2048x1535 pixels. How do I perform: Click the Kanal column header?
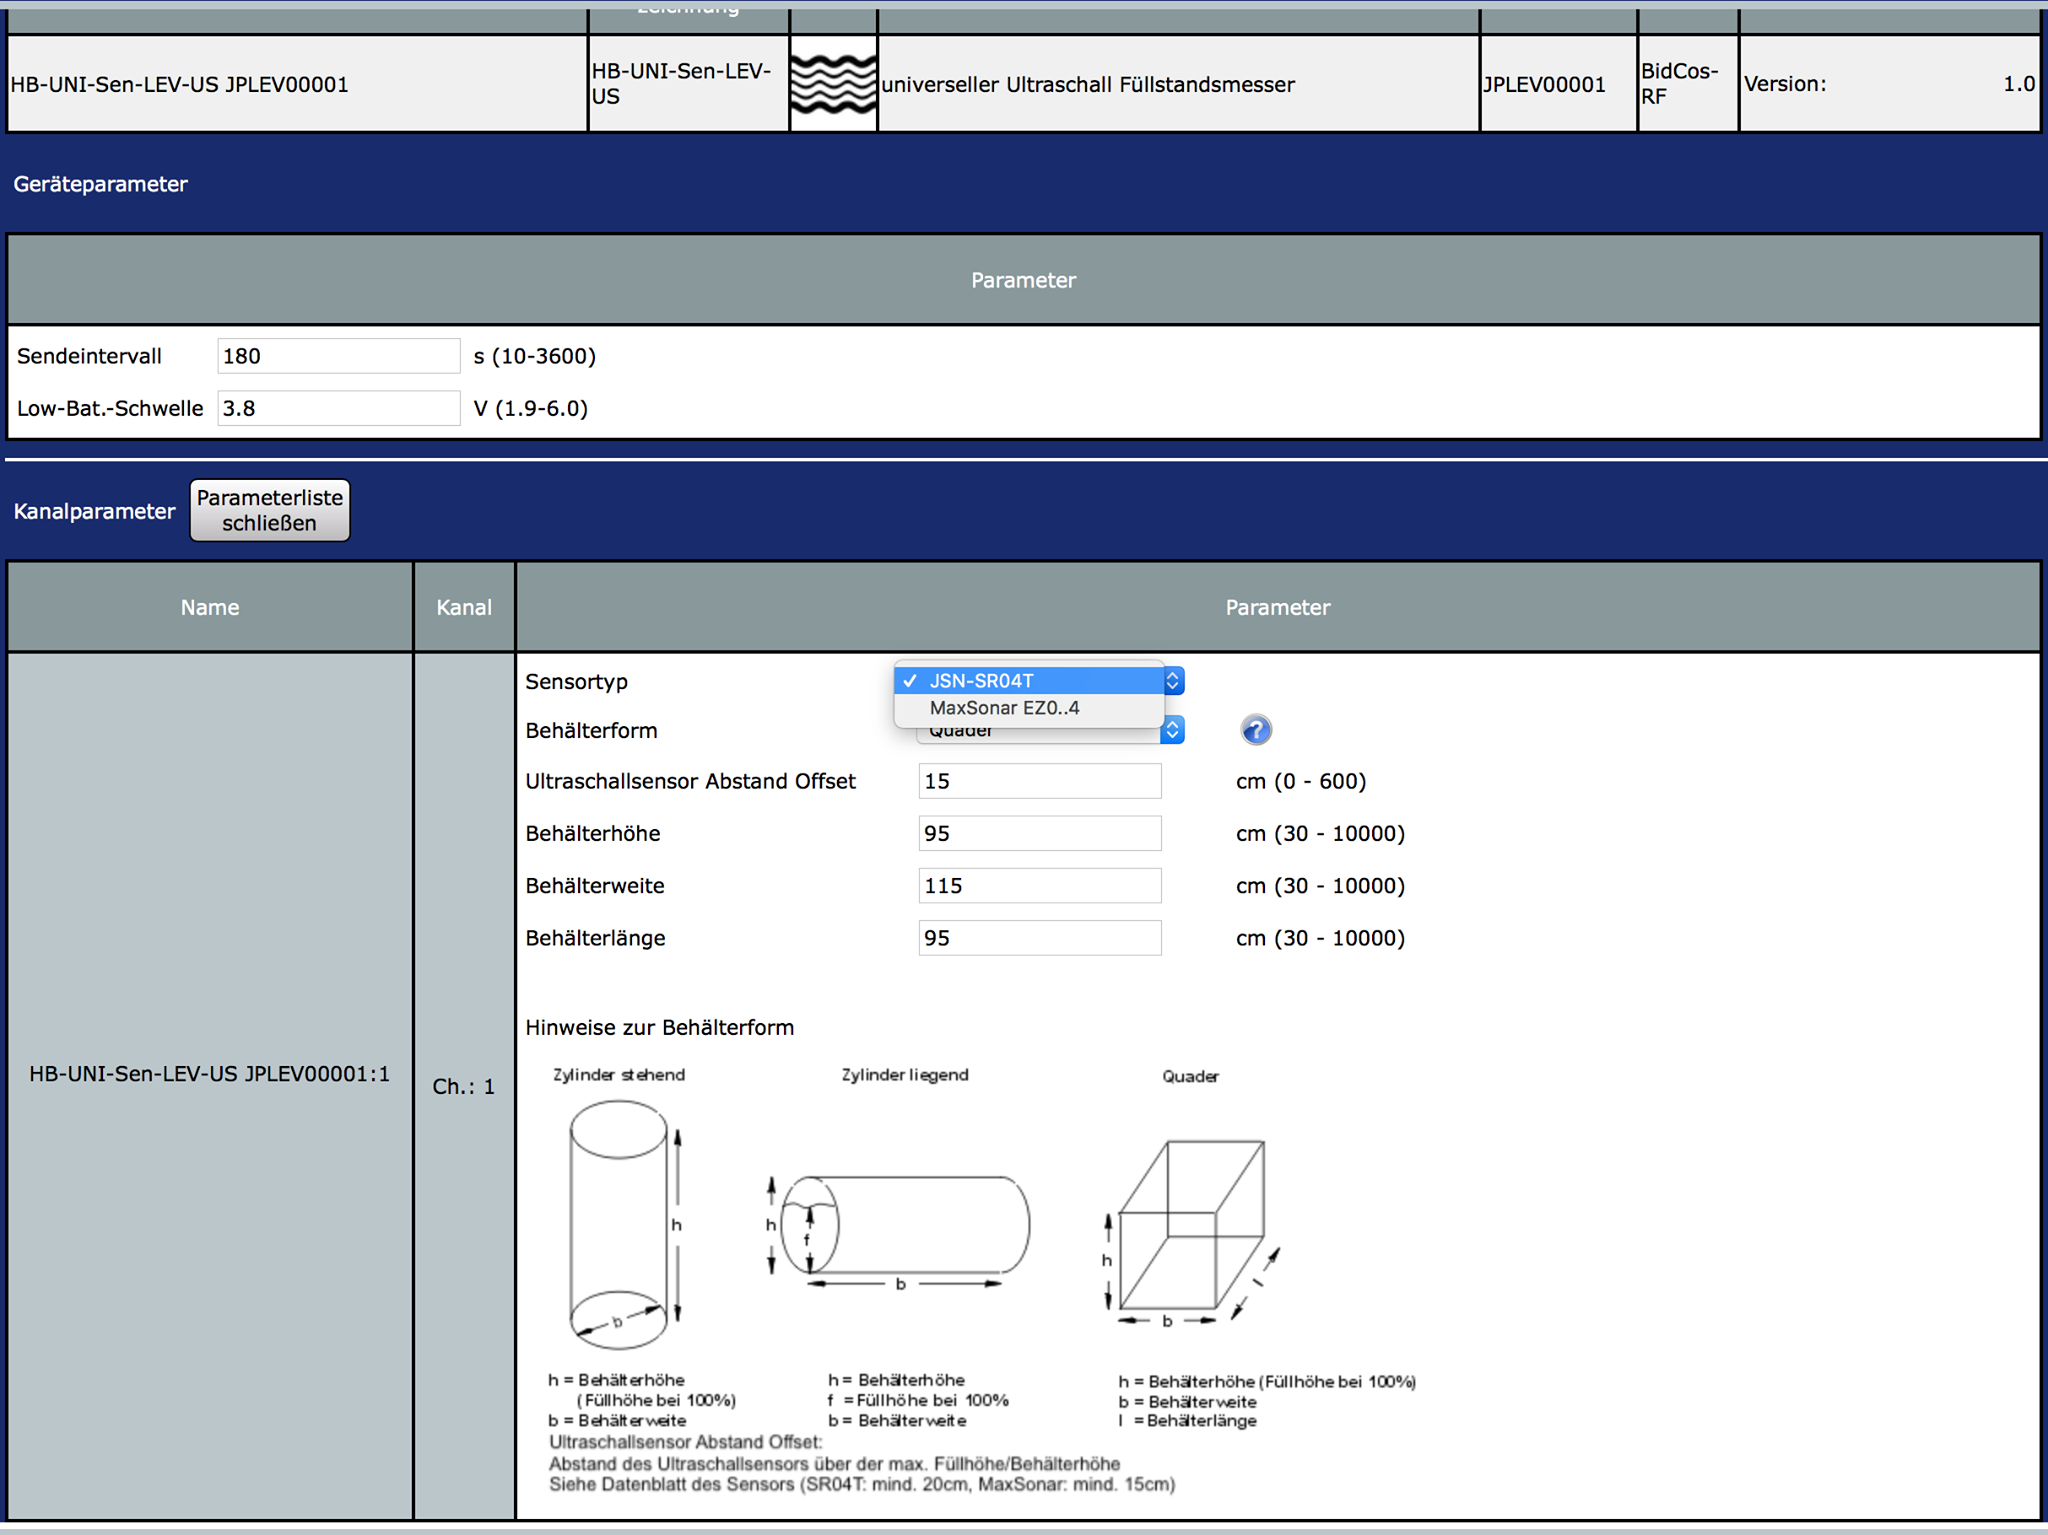(x=463, y=607)
